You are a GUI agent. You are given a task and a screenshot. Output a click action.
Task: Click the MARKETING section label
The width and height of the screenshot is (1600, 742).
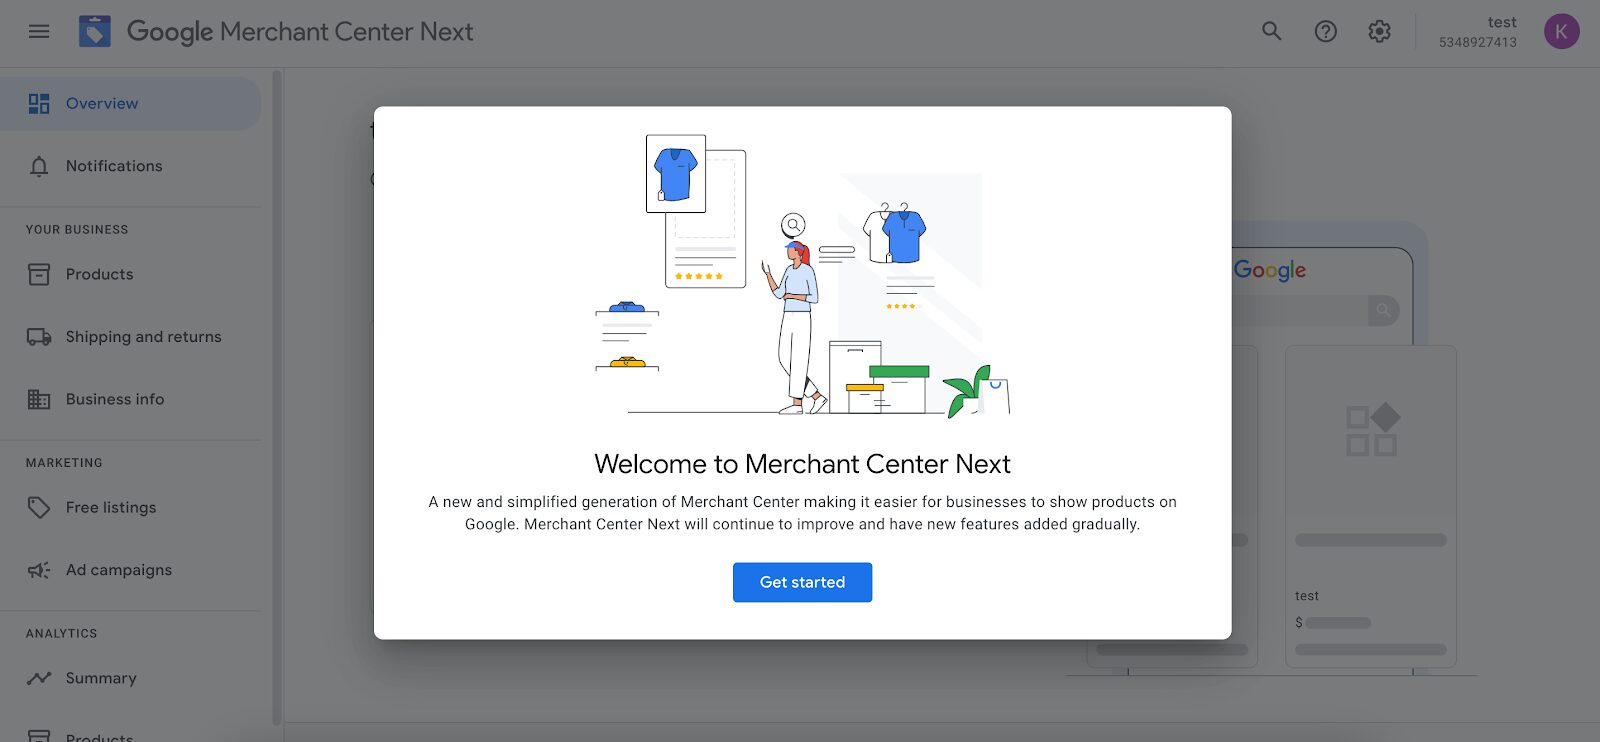tap(64, 463)
